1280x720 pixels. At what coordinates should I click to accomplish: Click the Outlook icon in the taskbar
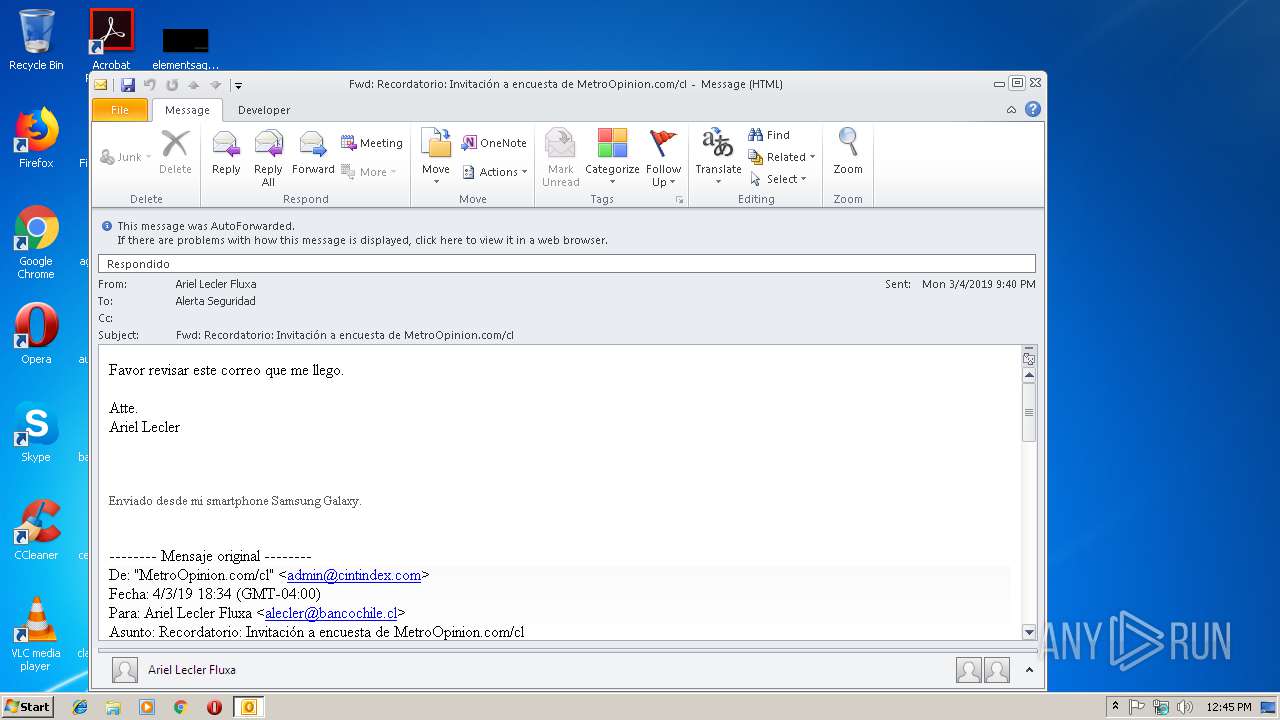(248, 707)
